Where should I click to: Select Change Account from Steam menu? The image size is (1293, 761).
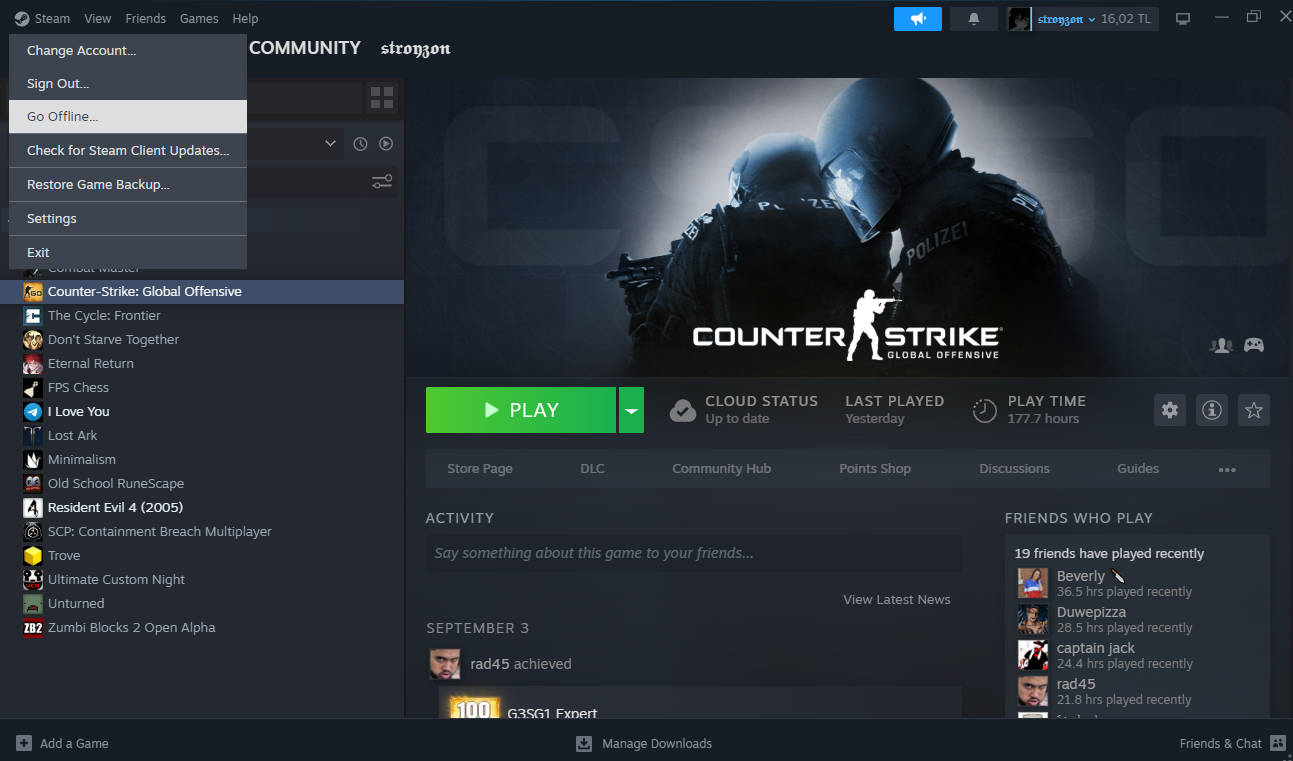point(128,50)
